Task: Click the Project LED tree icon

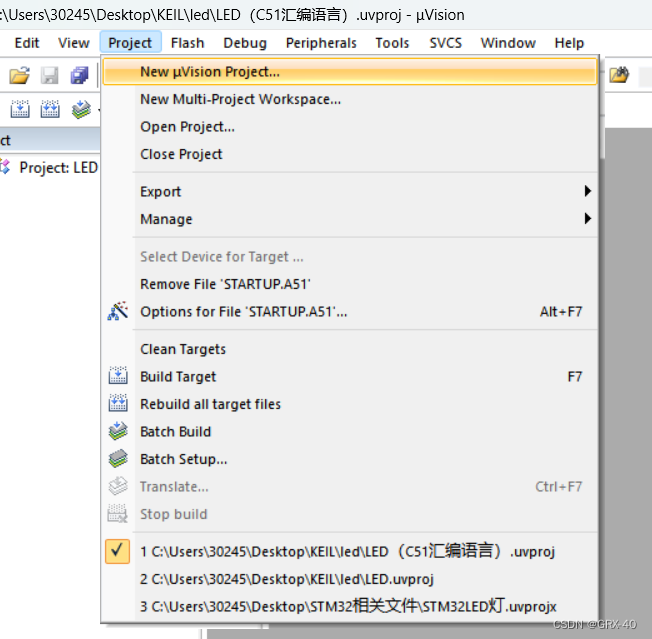Action: [x=5, y=167]
